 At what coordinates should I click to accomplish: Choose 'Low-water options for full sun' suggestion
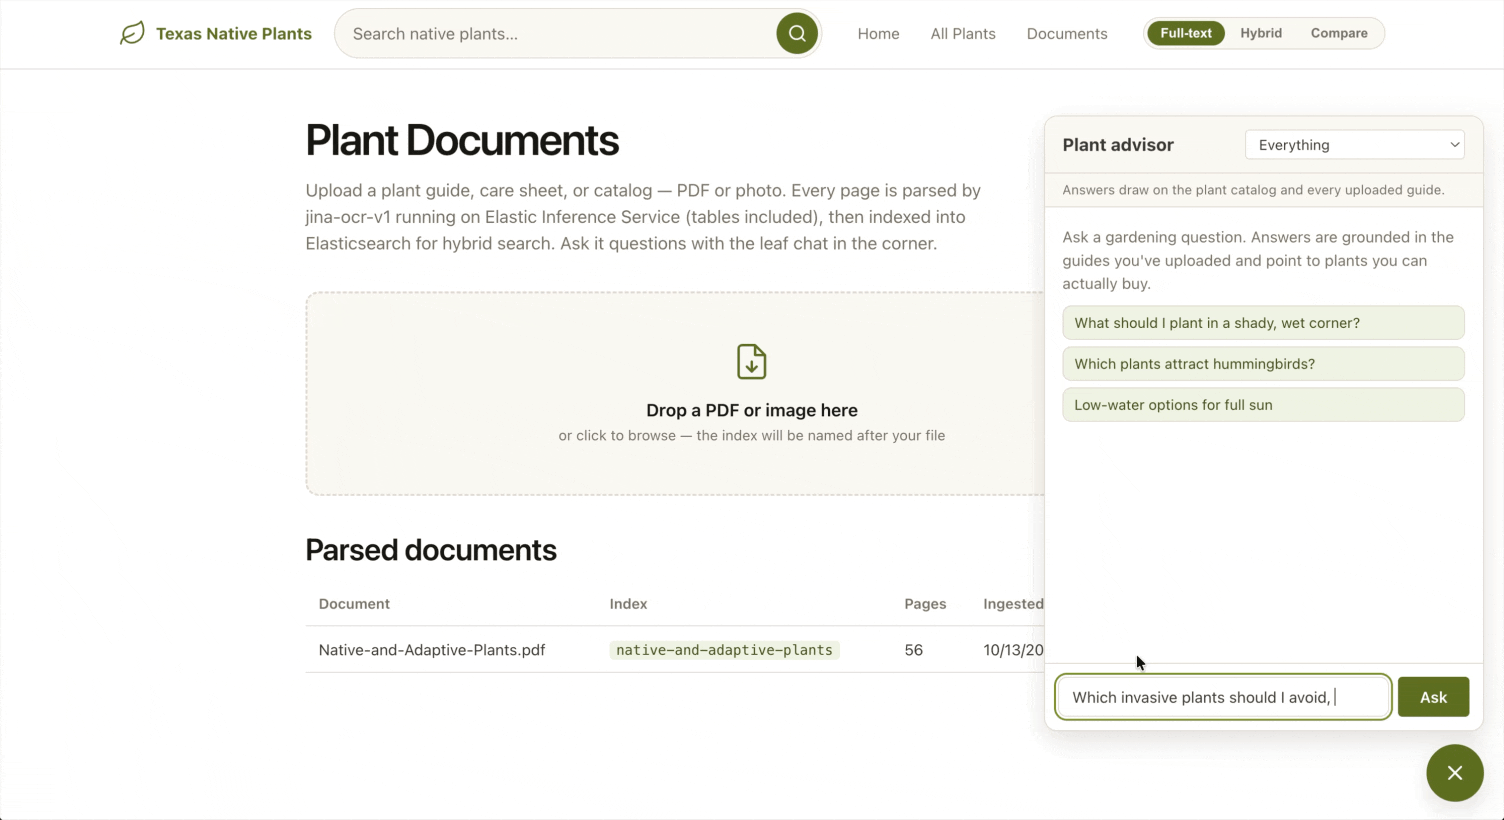tap(1263, 405)
